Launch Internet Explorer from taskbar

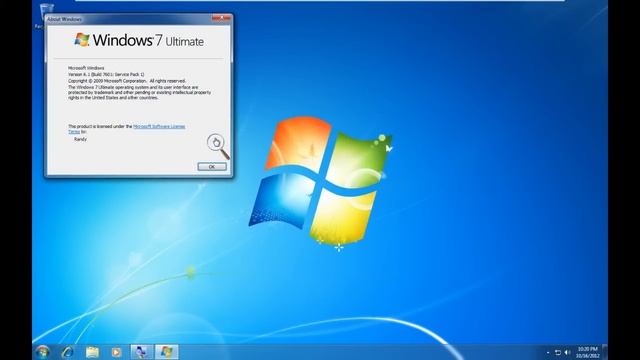coord(67,352)
